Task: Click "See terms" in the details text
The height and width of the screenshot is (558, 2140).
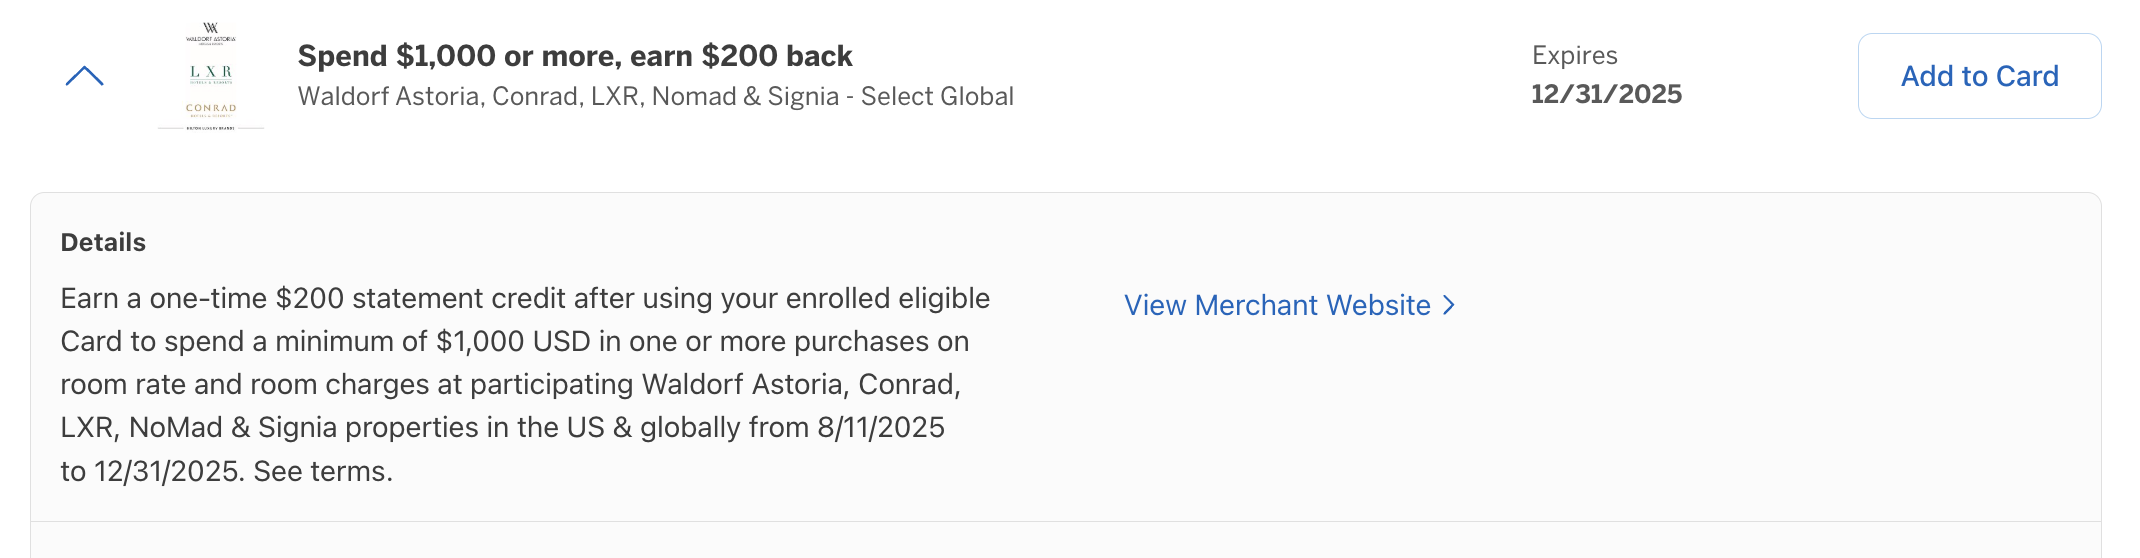Action: coord(320,471)
